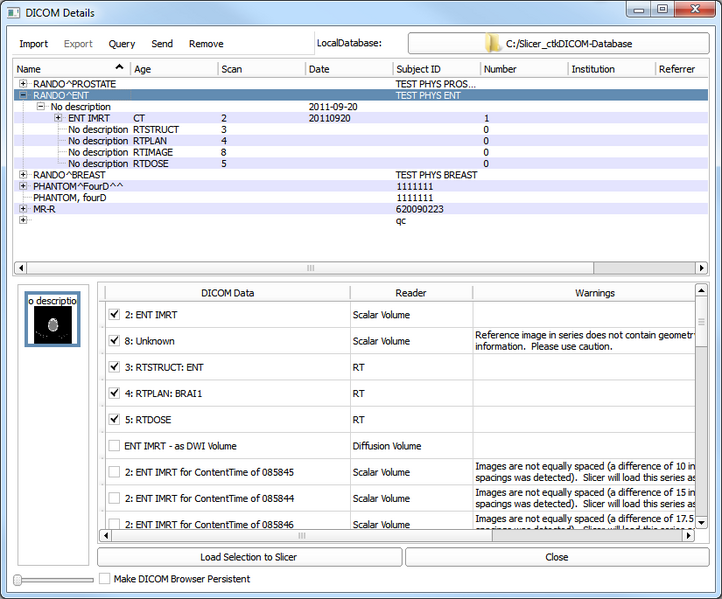Expand the MR-R patient entry

coord(23,209)
